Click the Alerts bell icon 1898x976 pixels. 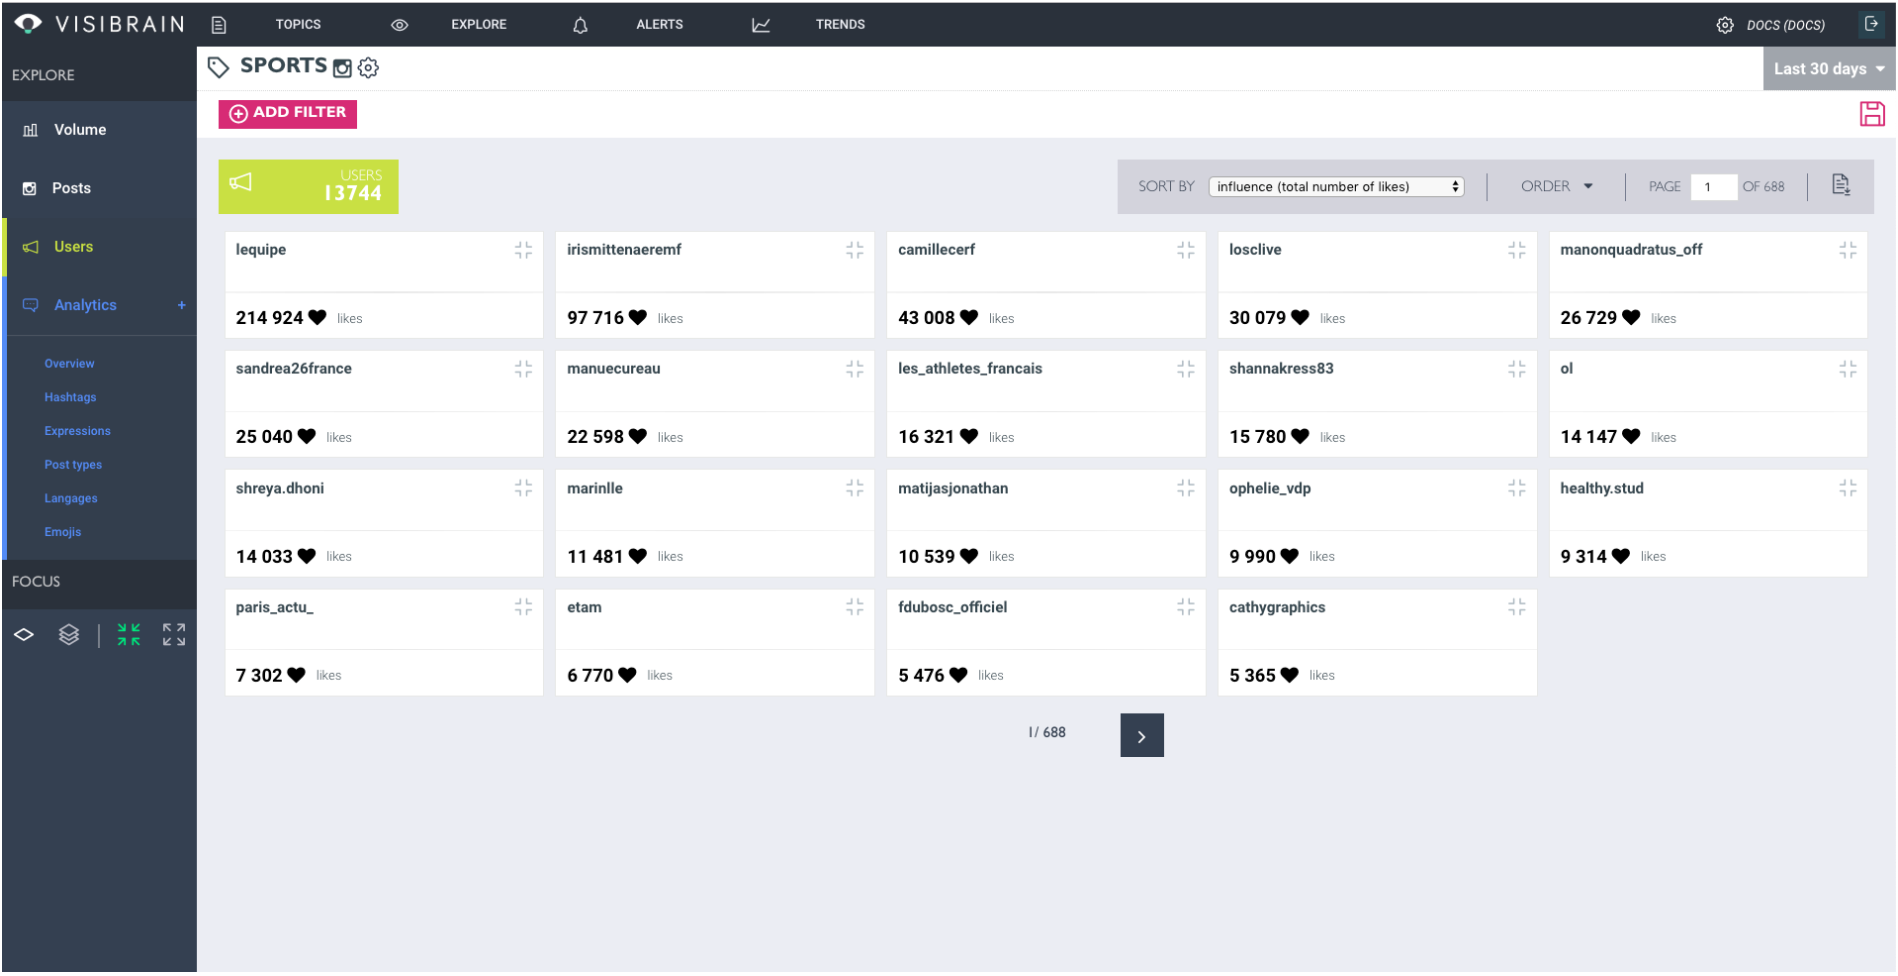[x=580, y=25]
